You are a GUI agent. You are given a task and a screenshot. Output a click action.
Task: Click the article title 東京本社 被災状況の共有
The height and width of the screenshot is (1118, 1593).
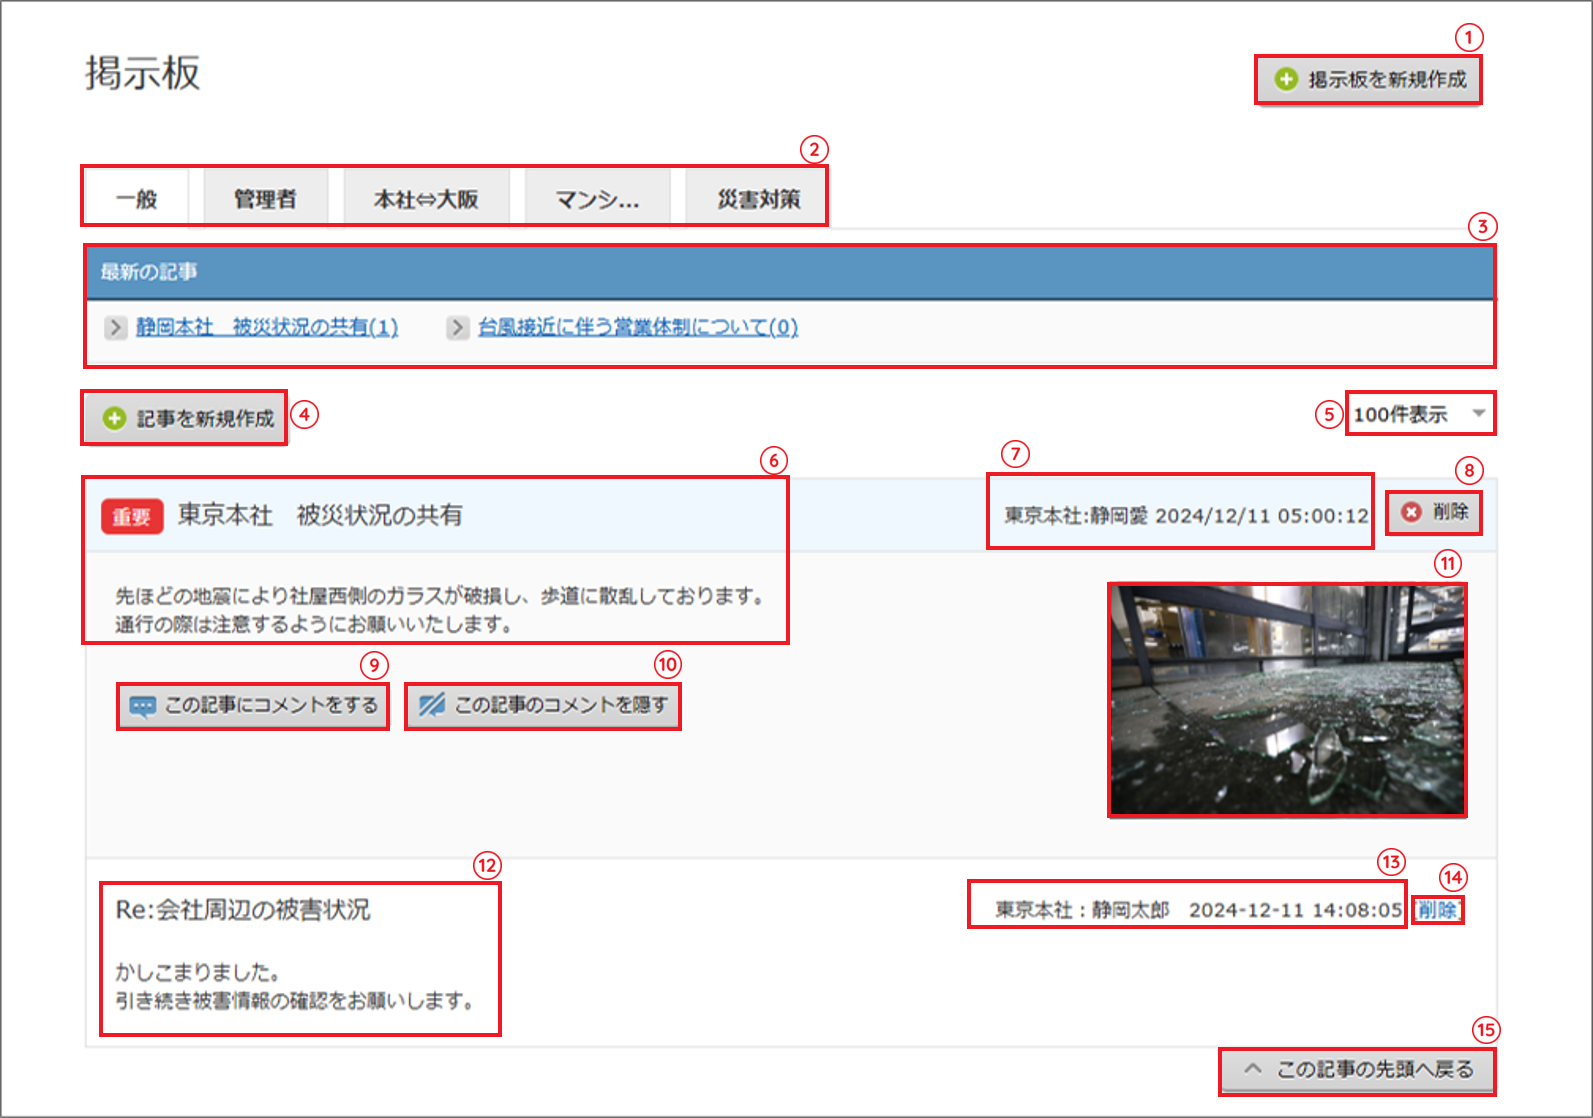point(320,515)
